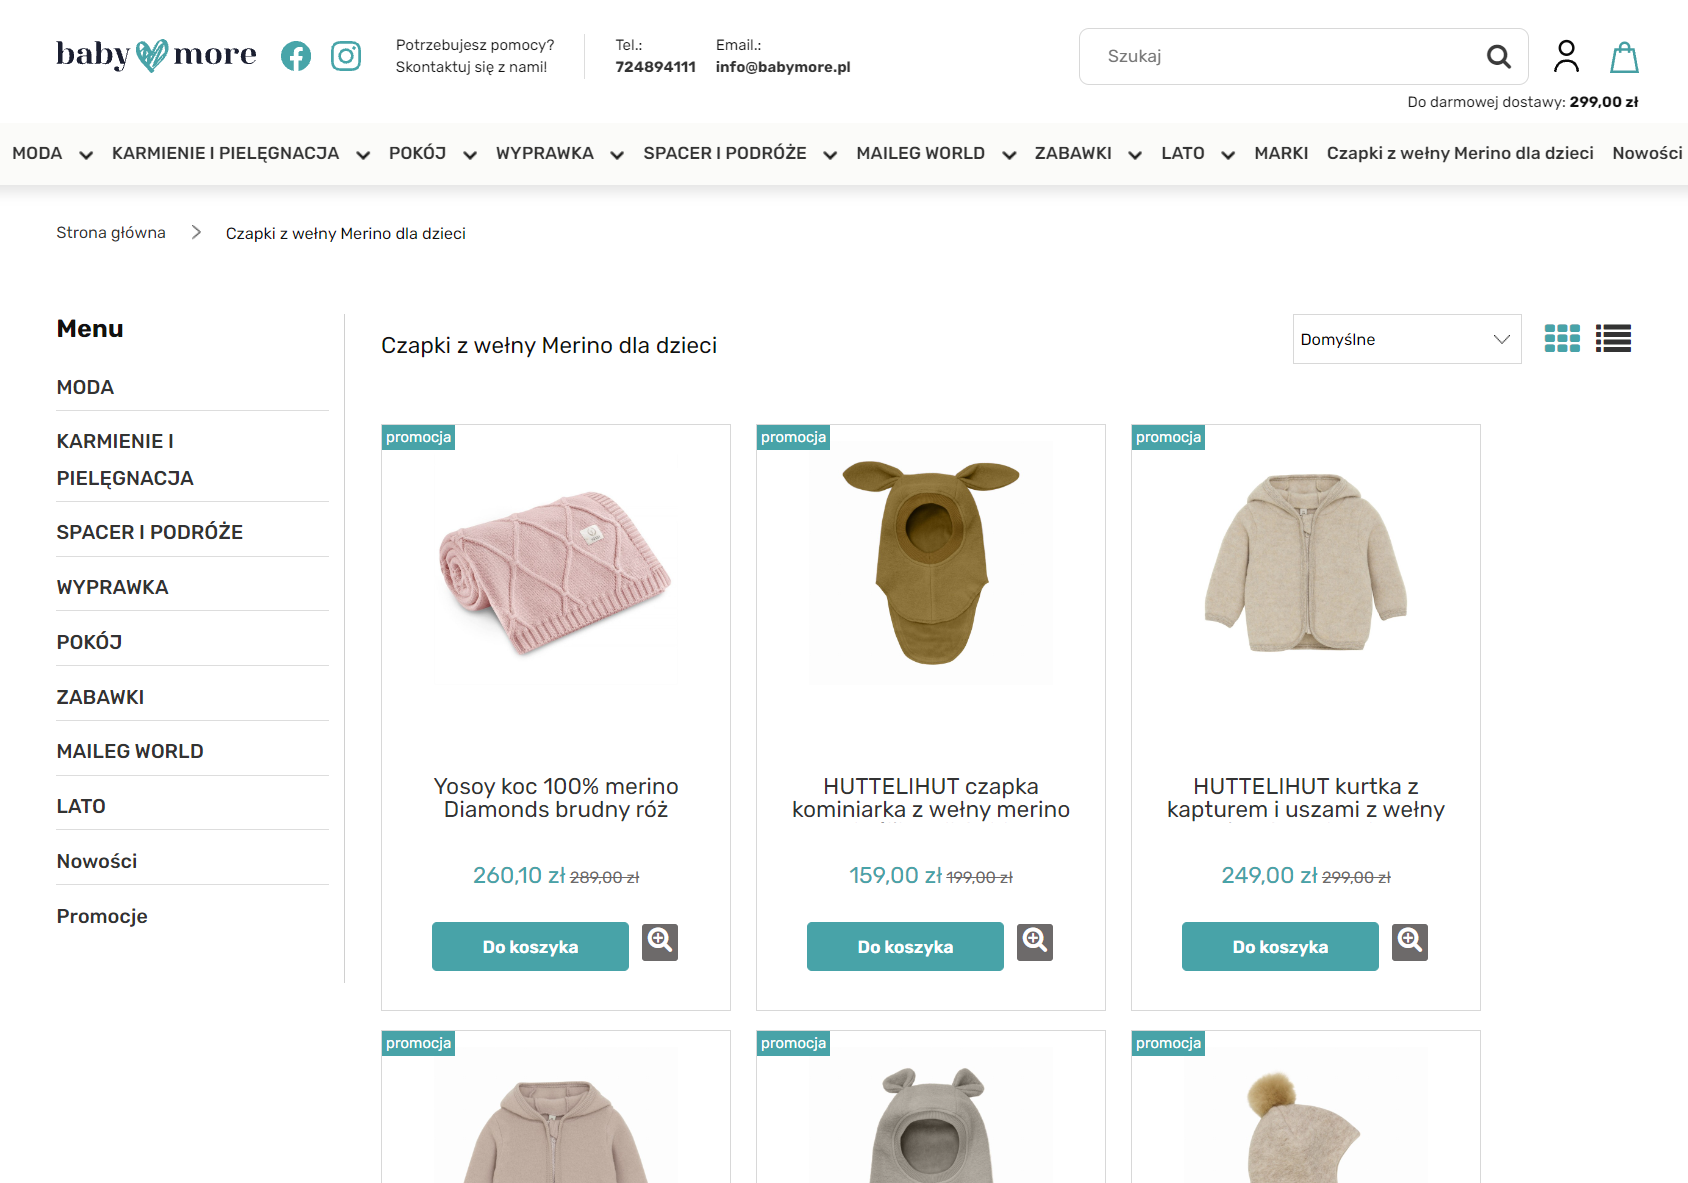Go to Strona główna breadcrumb link

[x=111, y=233]
